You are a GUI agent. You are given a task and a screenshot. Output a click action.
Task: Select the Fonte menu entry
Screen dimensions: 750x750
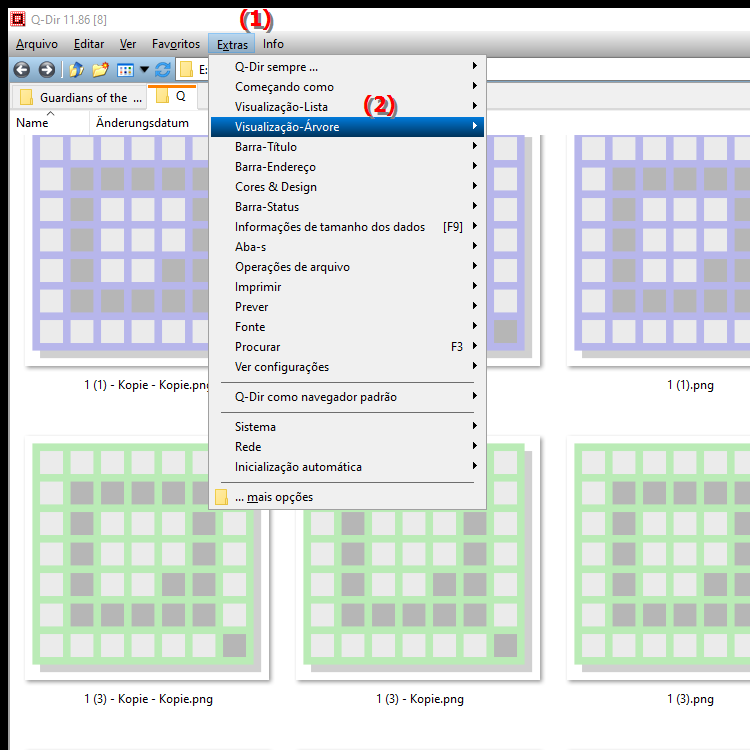347,327
